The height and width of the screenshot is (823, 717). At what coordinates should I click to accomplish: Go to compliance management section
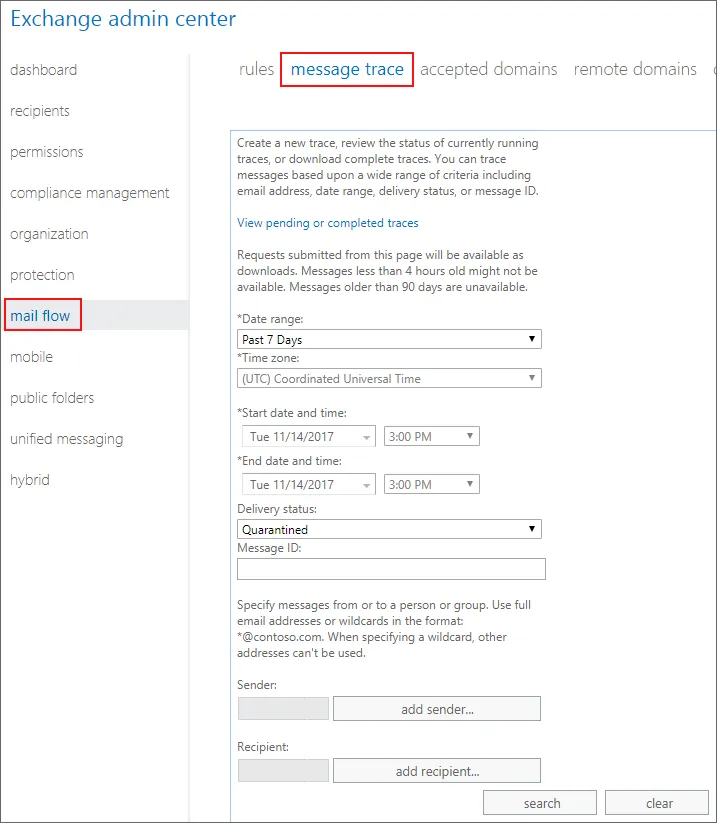click(90, 193)
